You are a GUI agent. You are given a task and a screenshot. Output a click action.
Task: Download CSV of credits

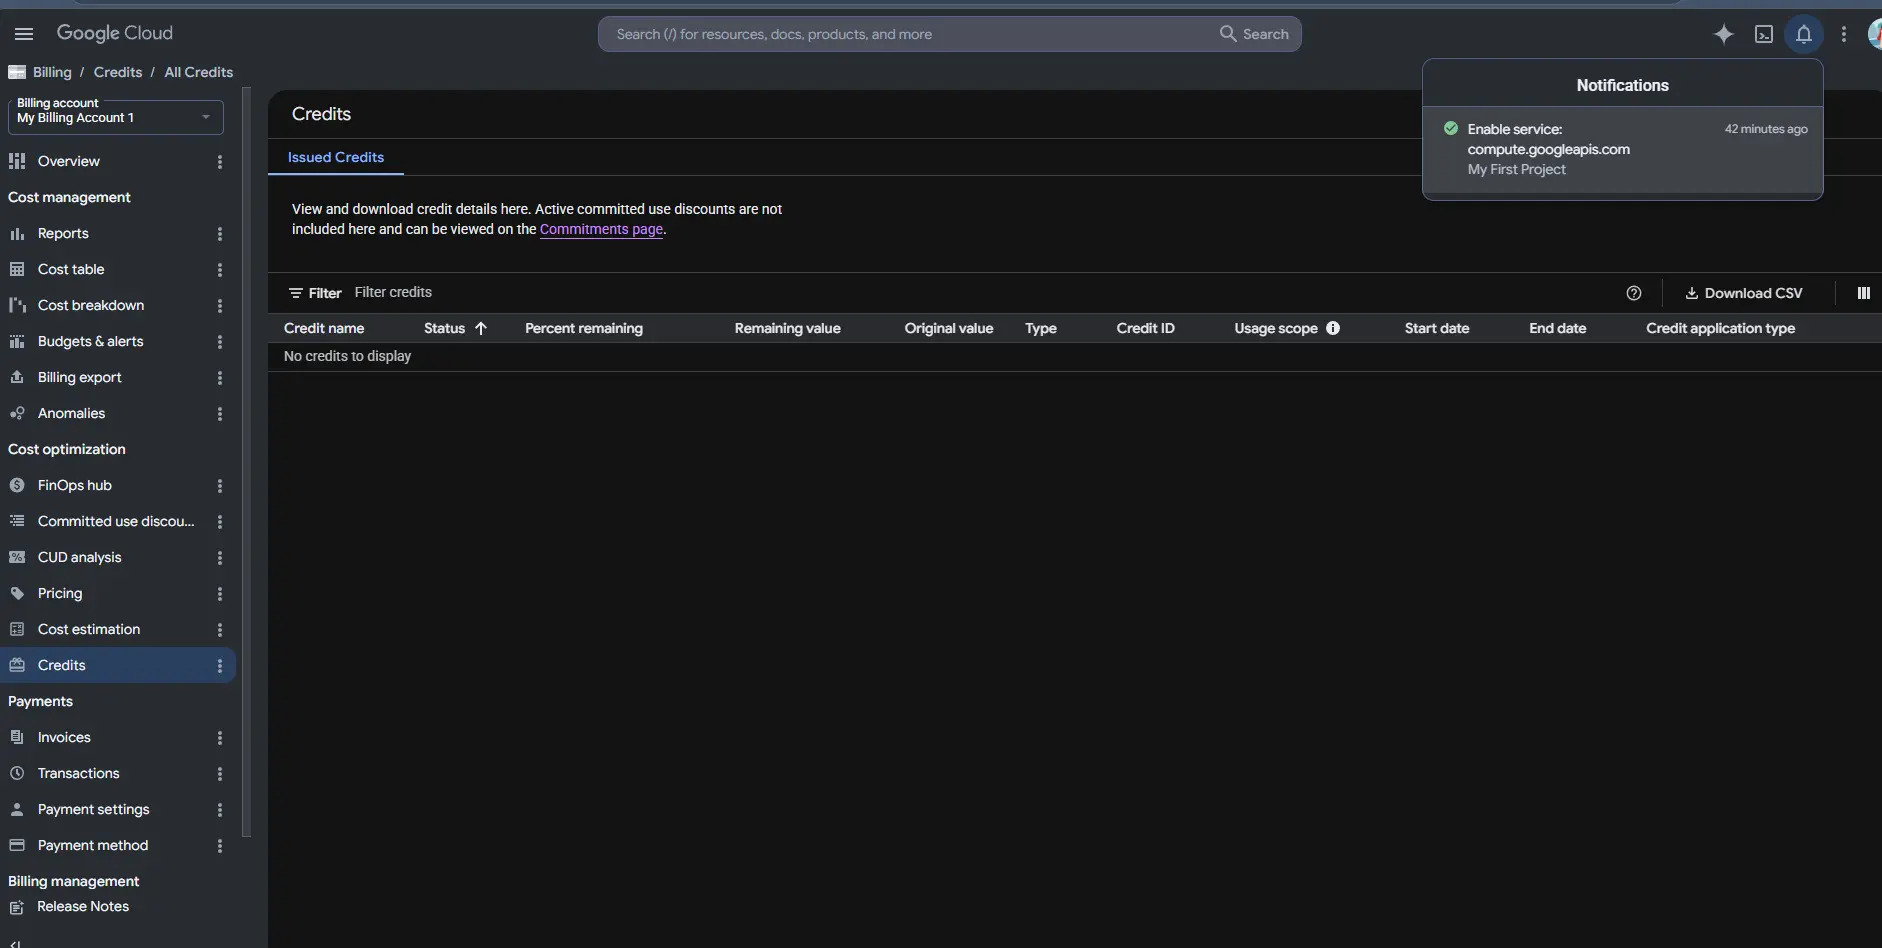[1744, 293]
